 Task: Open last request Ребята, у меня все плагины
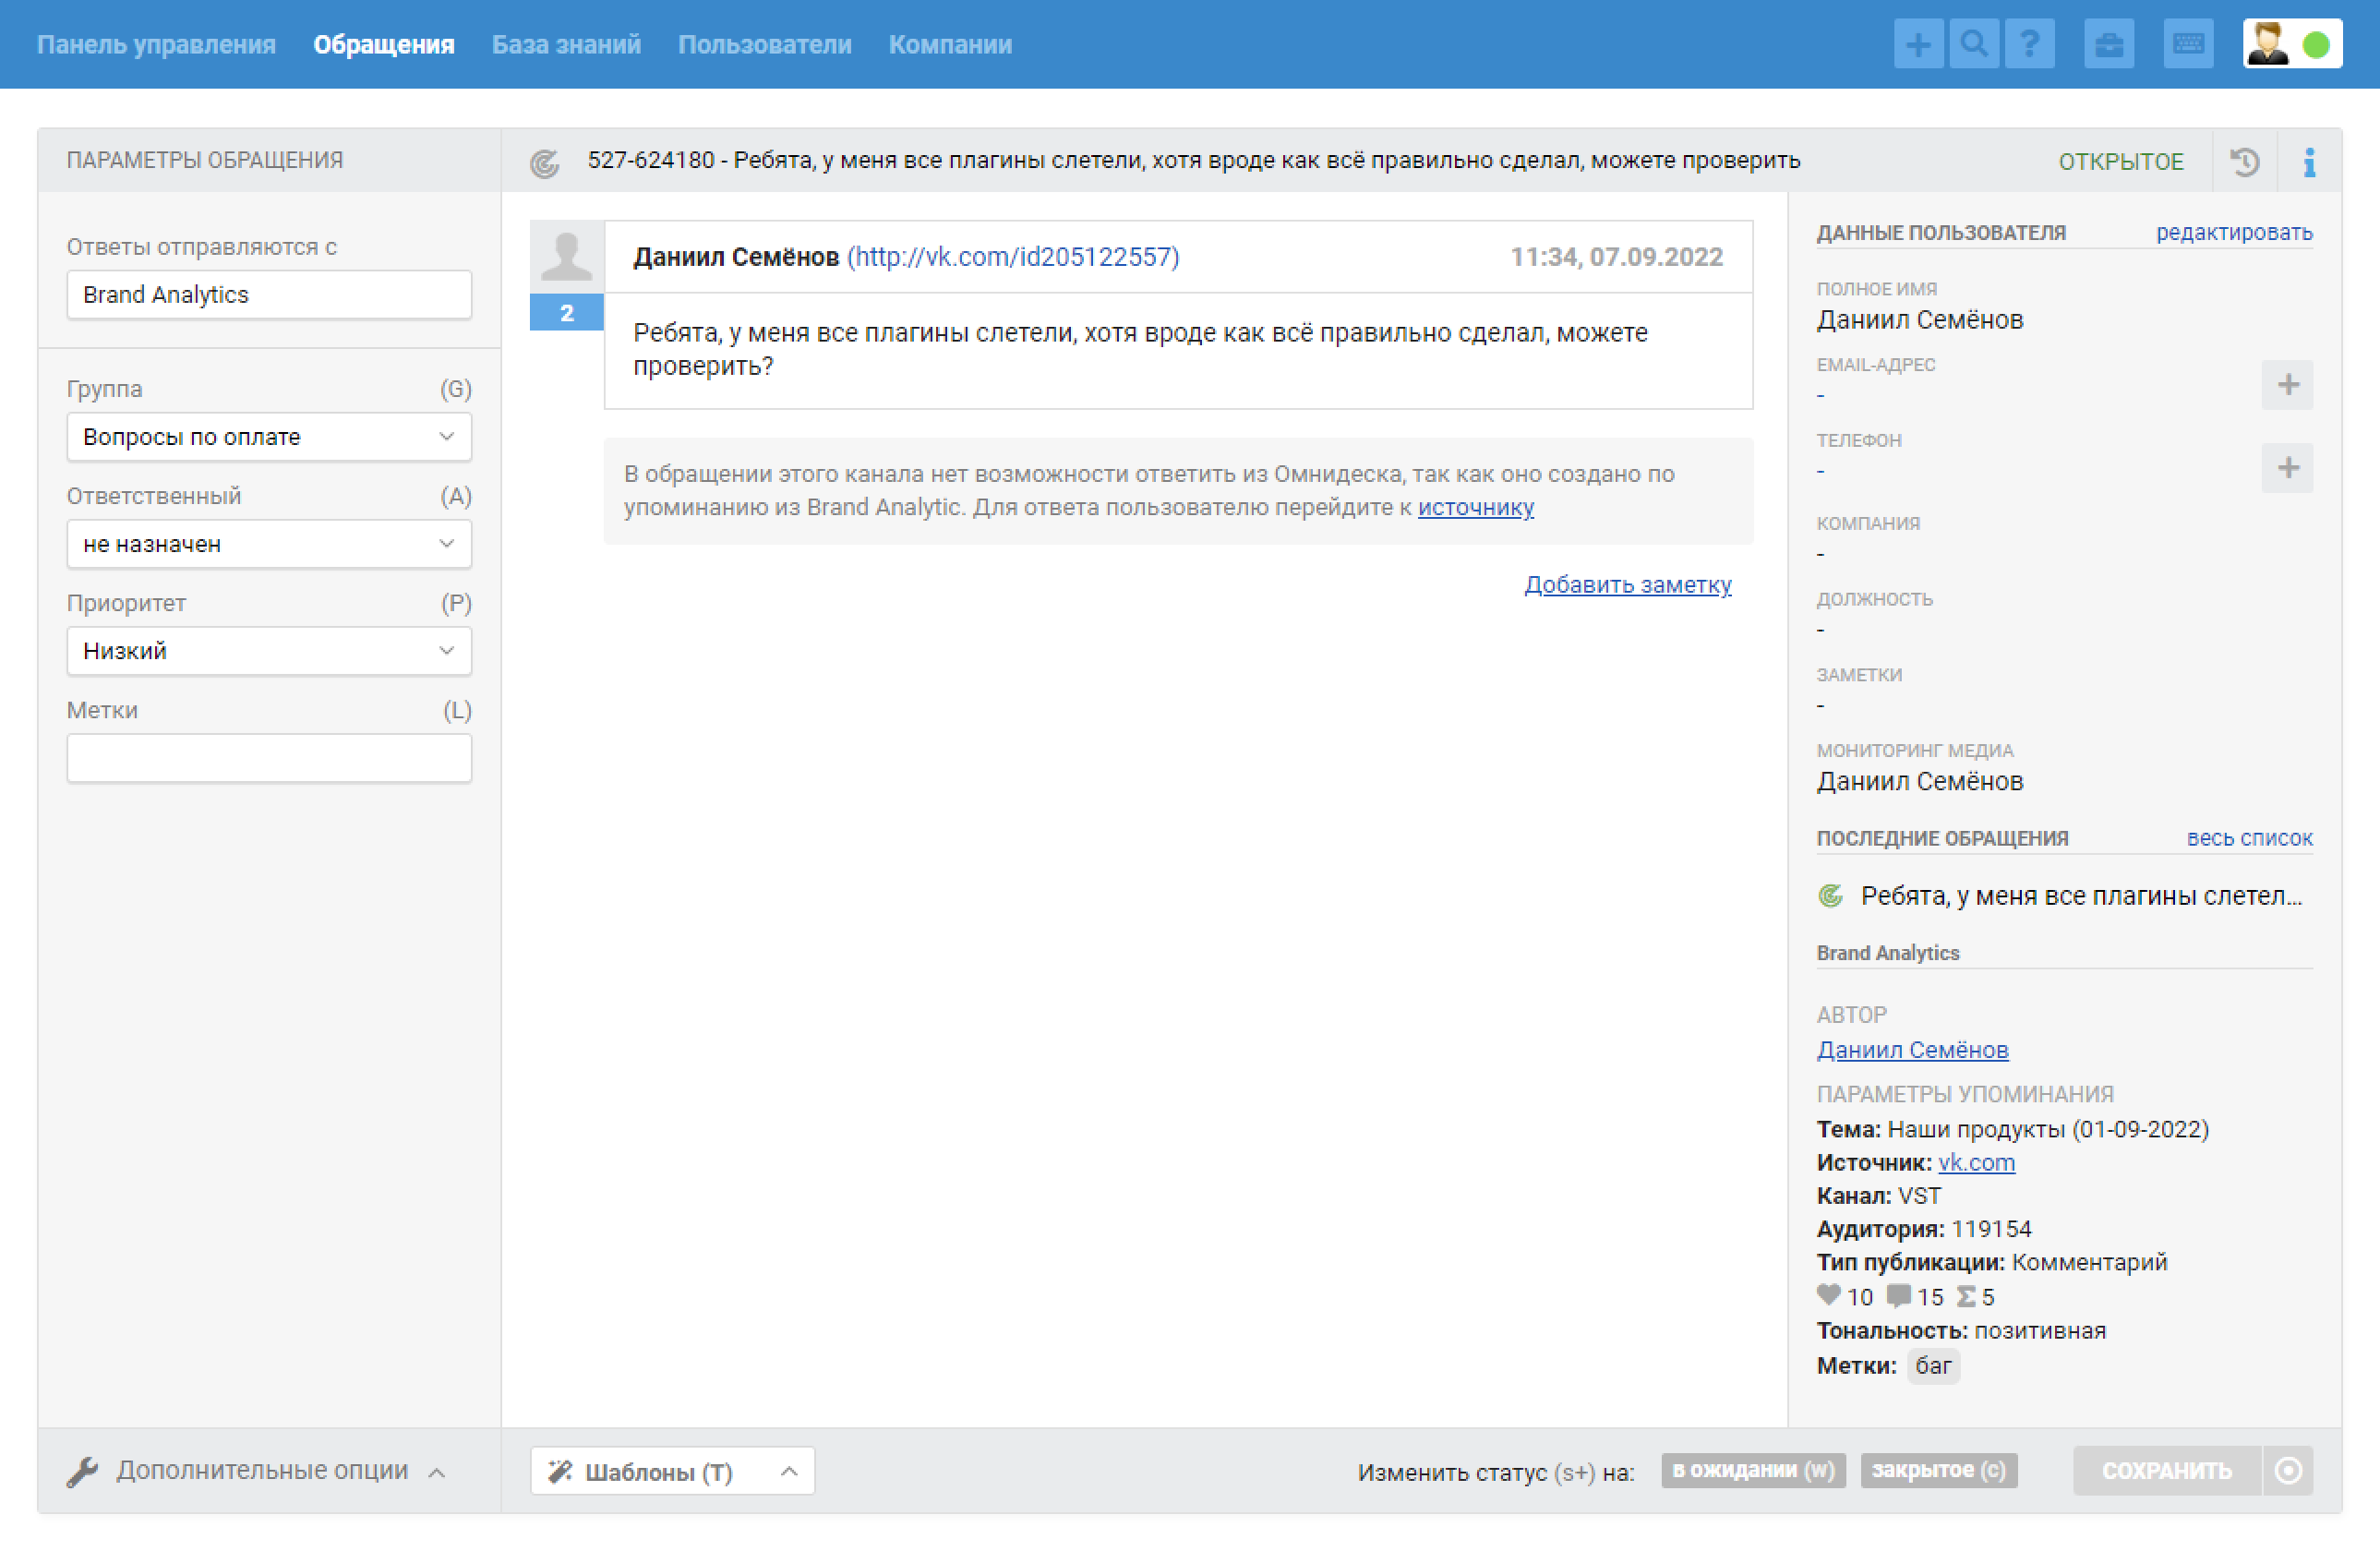tap(2081, 896)
